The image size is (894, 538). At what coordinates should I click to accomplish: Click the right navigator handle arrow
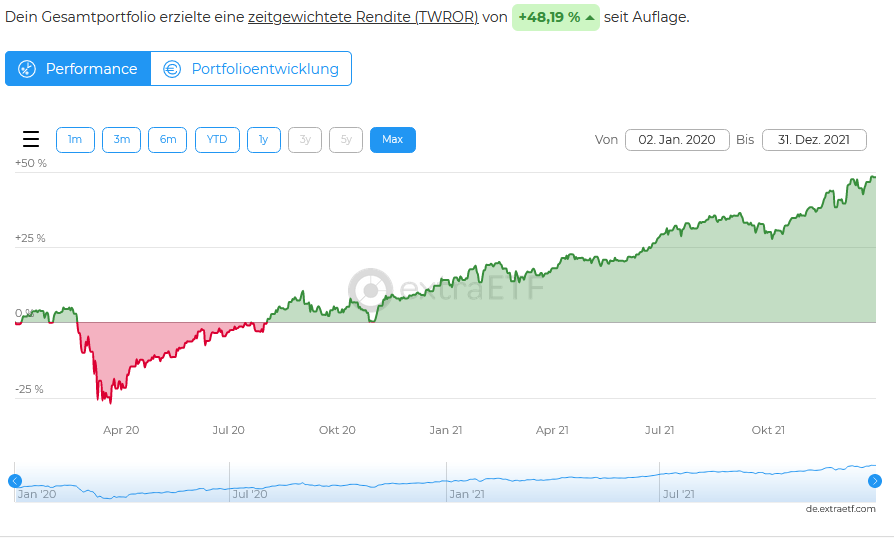click(x=875, y=481)
